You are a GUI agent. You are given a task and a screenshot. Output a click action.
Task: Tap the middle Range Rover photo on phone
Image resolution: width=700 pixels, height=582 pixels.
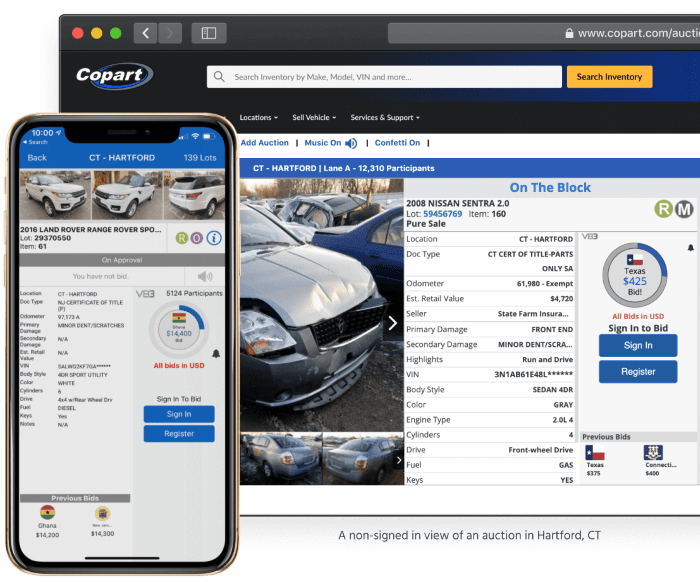coord(127,195)
